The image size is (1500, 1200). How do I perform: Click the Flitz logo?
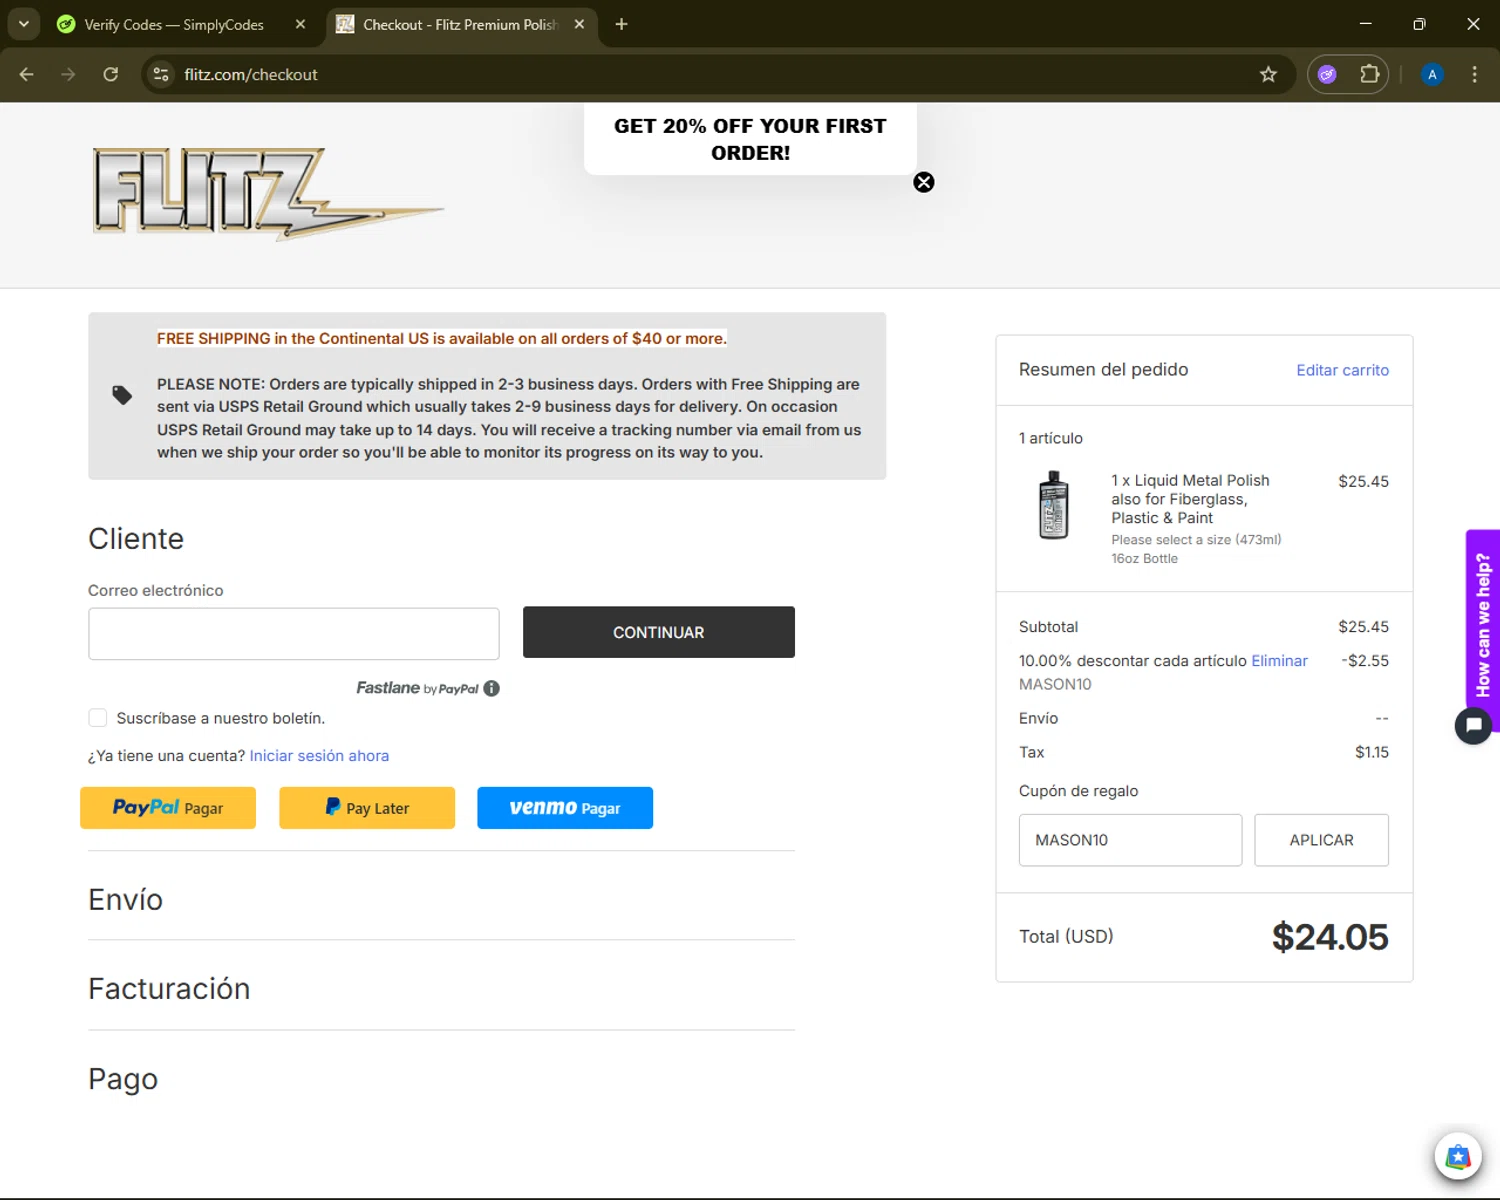pos(268,194)
